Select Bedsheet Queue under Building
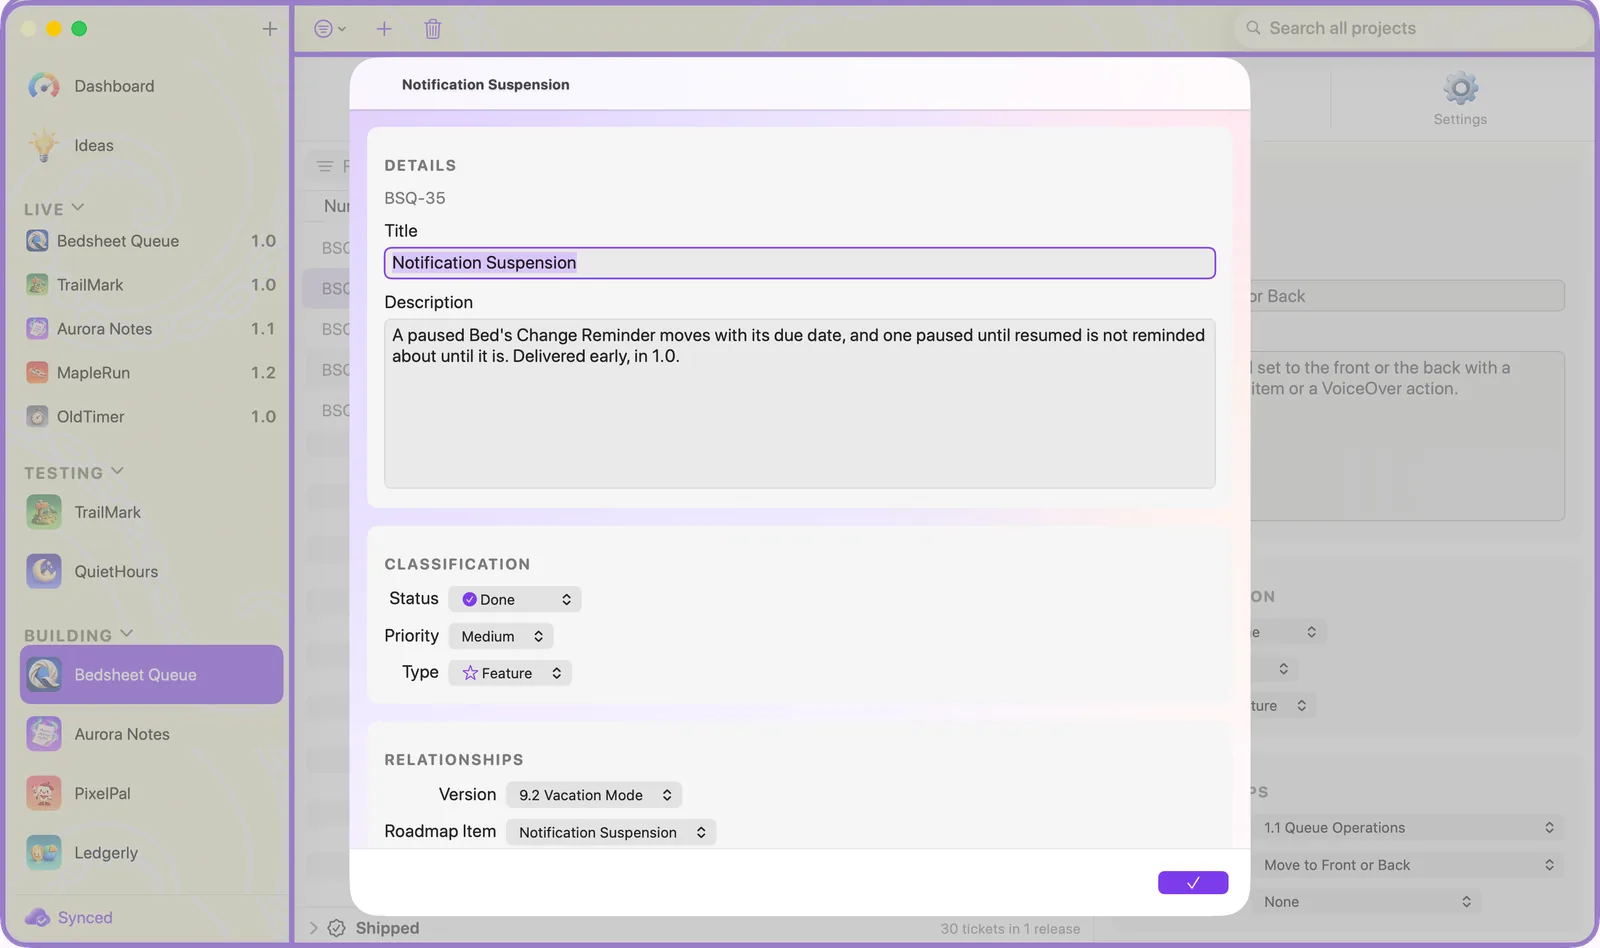The width and height of the screenshot is (1600, 948). click(152, 675)
